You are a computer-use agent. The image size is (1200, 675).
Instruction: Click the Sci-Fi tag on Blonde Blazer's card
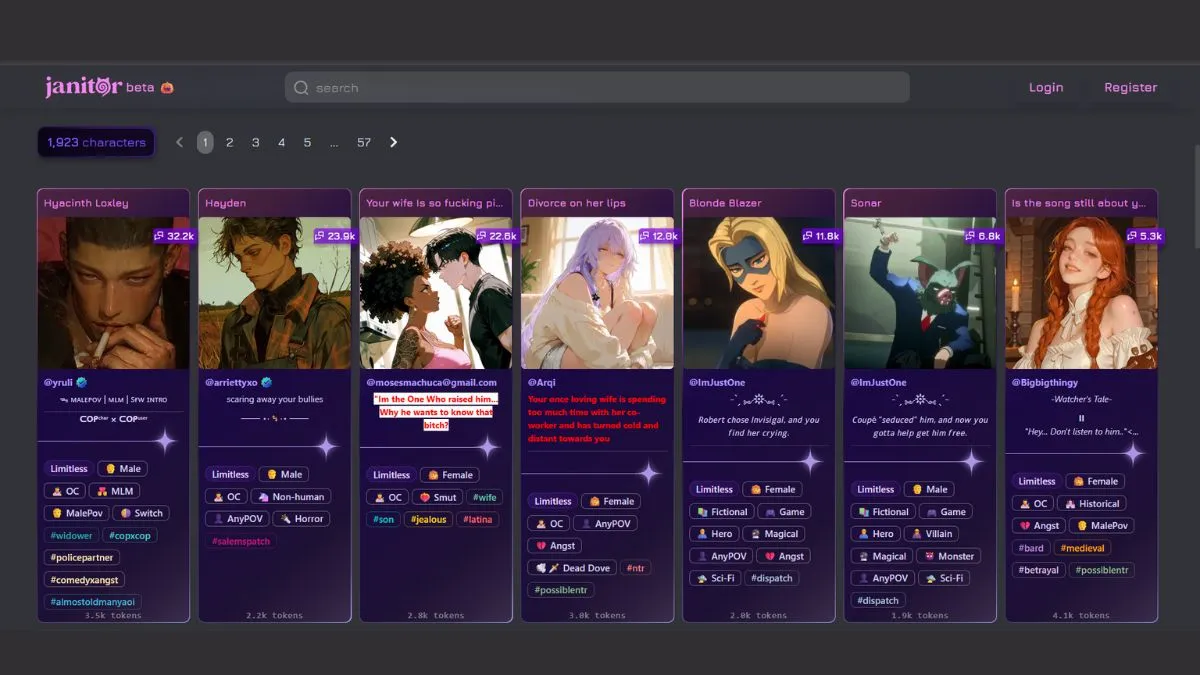[714, 578]
